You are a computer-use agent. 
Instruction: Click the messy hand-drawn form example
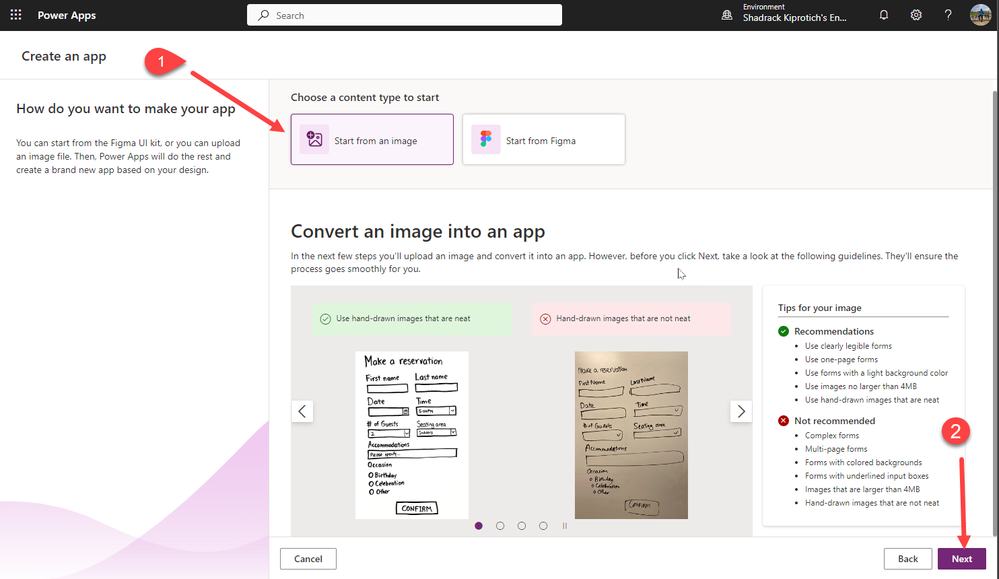[x=631, y=435]
